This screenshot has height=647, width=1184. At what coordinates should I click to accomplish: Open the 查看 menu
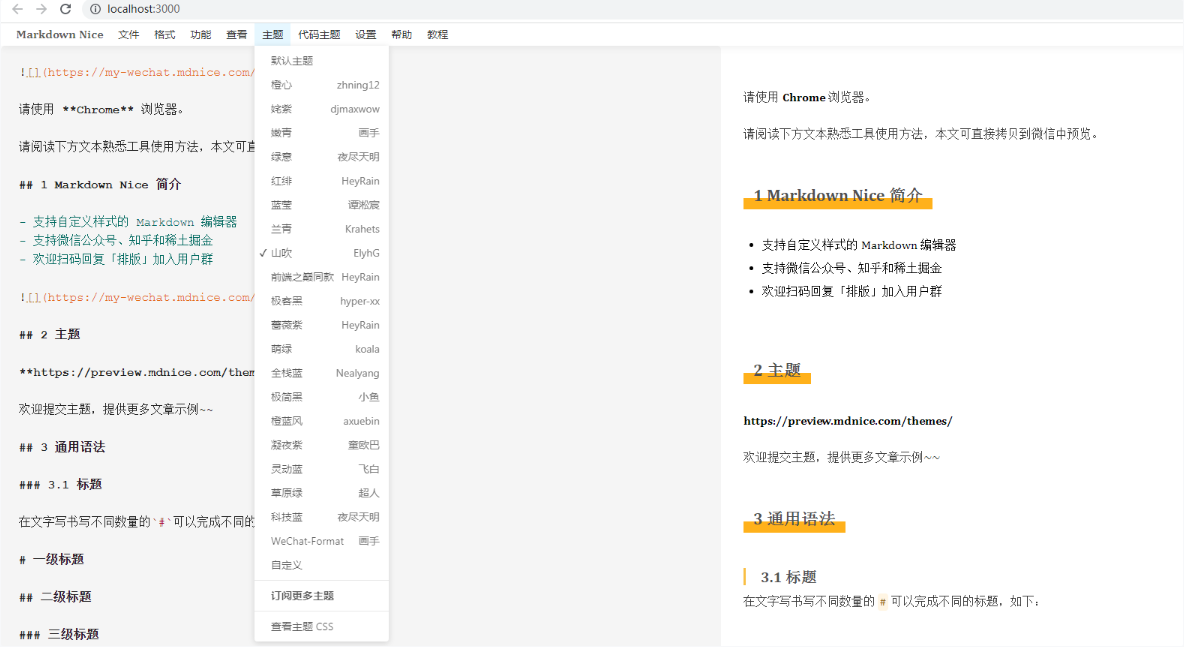coord(236,35)
